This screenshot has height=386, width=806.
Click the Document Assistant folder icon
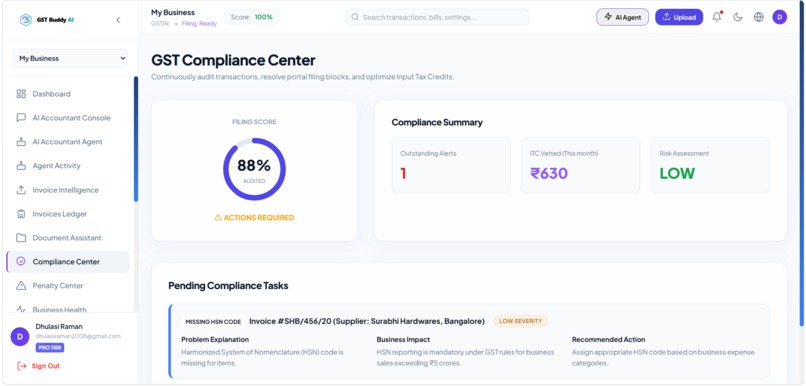(x=21, y=237)
